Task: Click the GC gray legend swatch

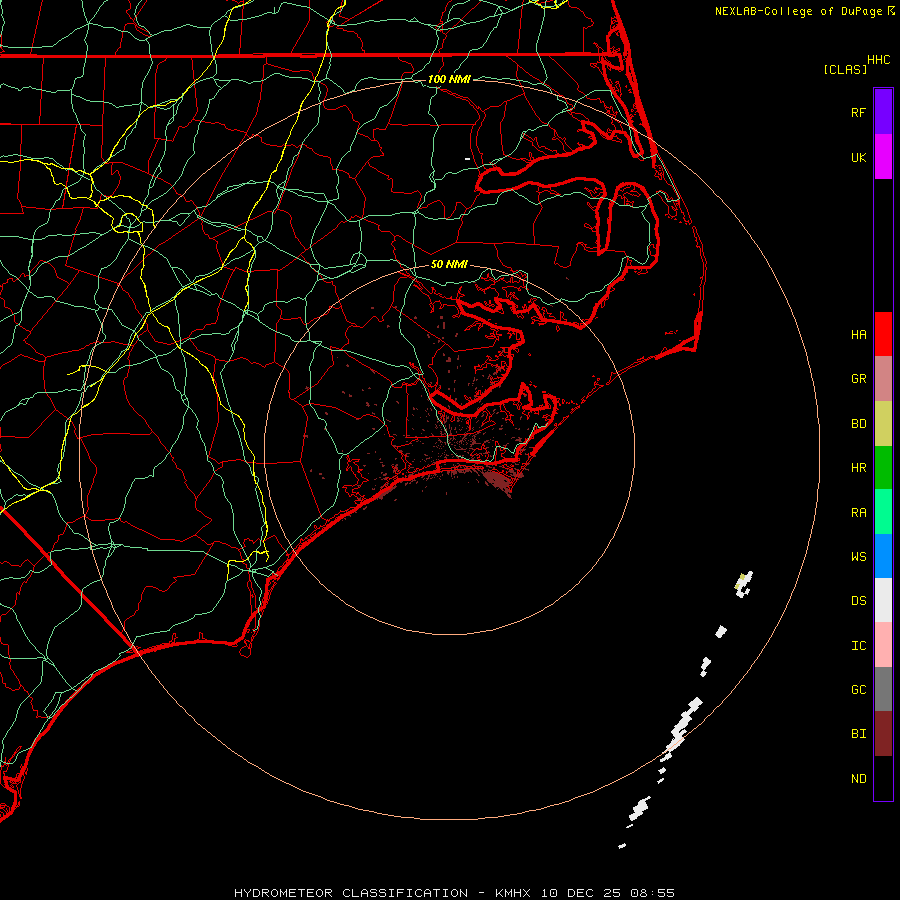Action: tap(883, 689)
